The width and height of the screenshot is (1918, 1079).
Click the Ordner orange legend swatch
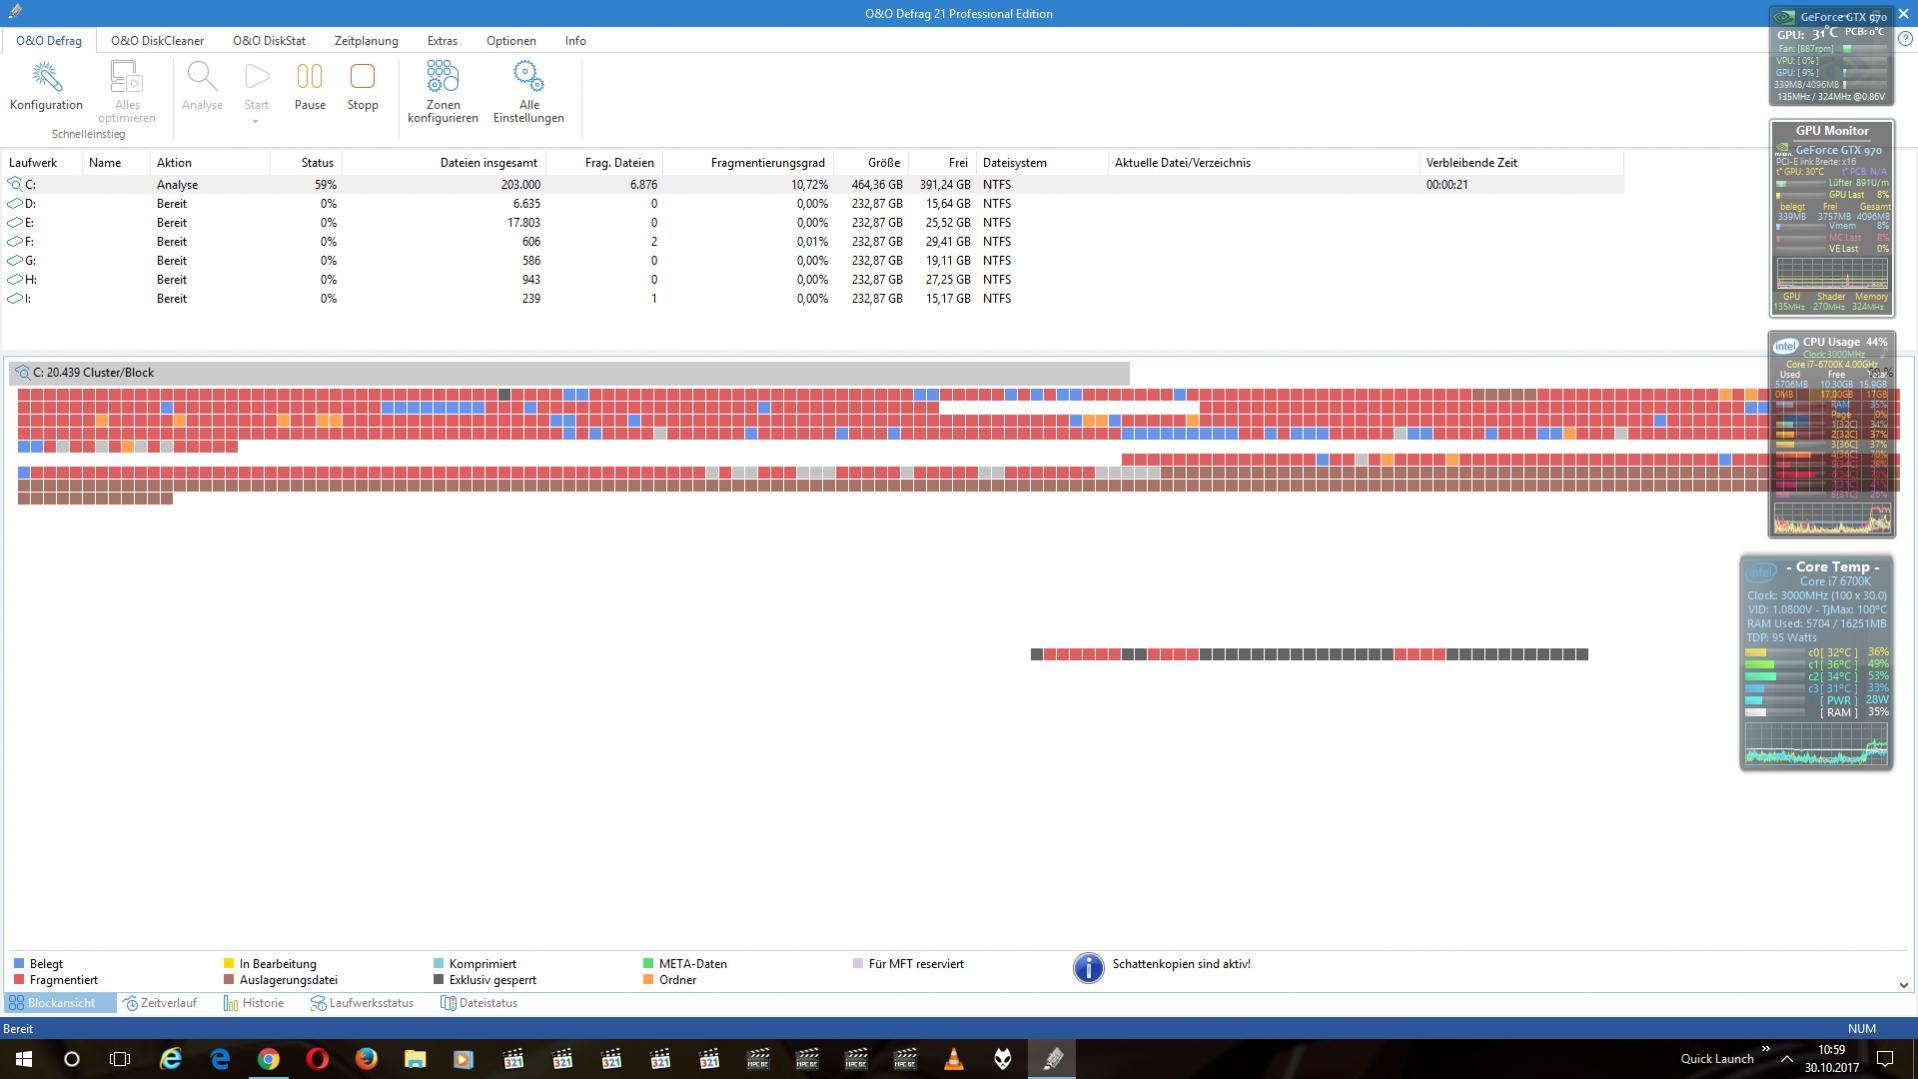pyautogui.click(x=648, y=980)
